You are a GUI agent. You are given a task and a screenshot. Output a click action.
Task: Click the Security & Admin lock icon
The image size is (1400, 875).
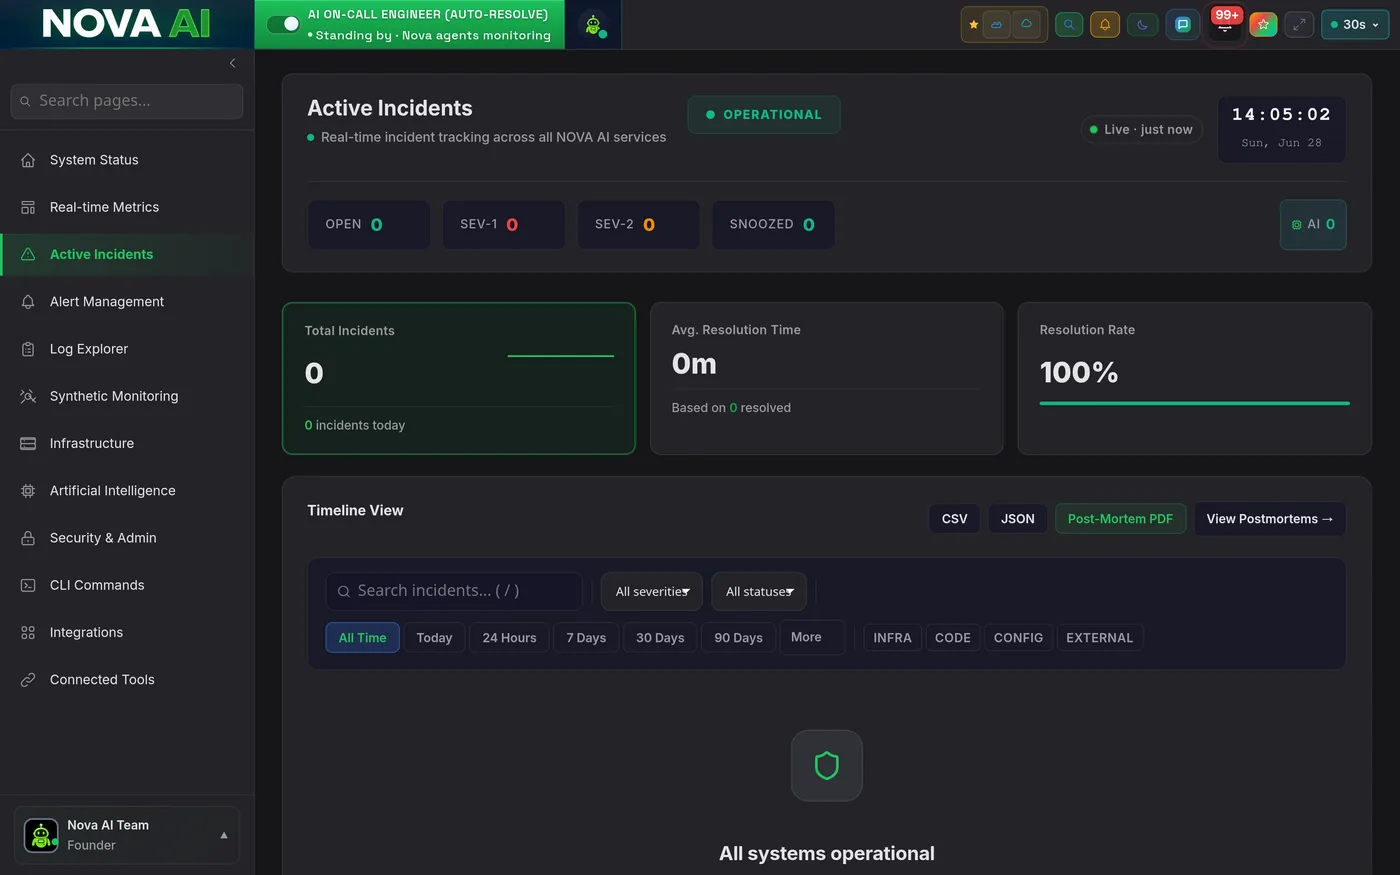28,538
